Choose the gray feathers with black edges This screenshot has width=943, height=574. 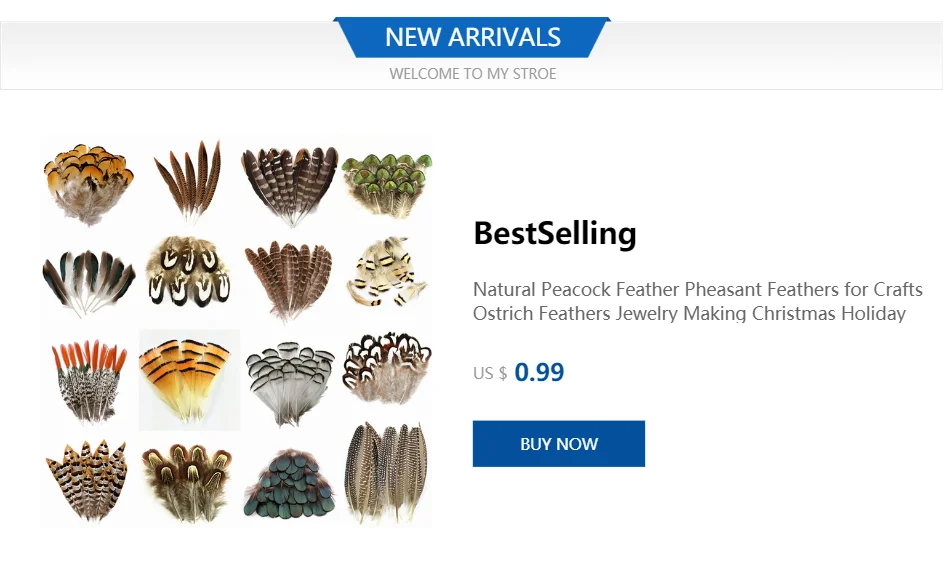point(289,381)
